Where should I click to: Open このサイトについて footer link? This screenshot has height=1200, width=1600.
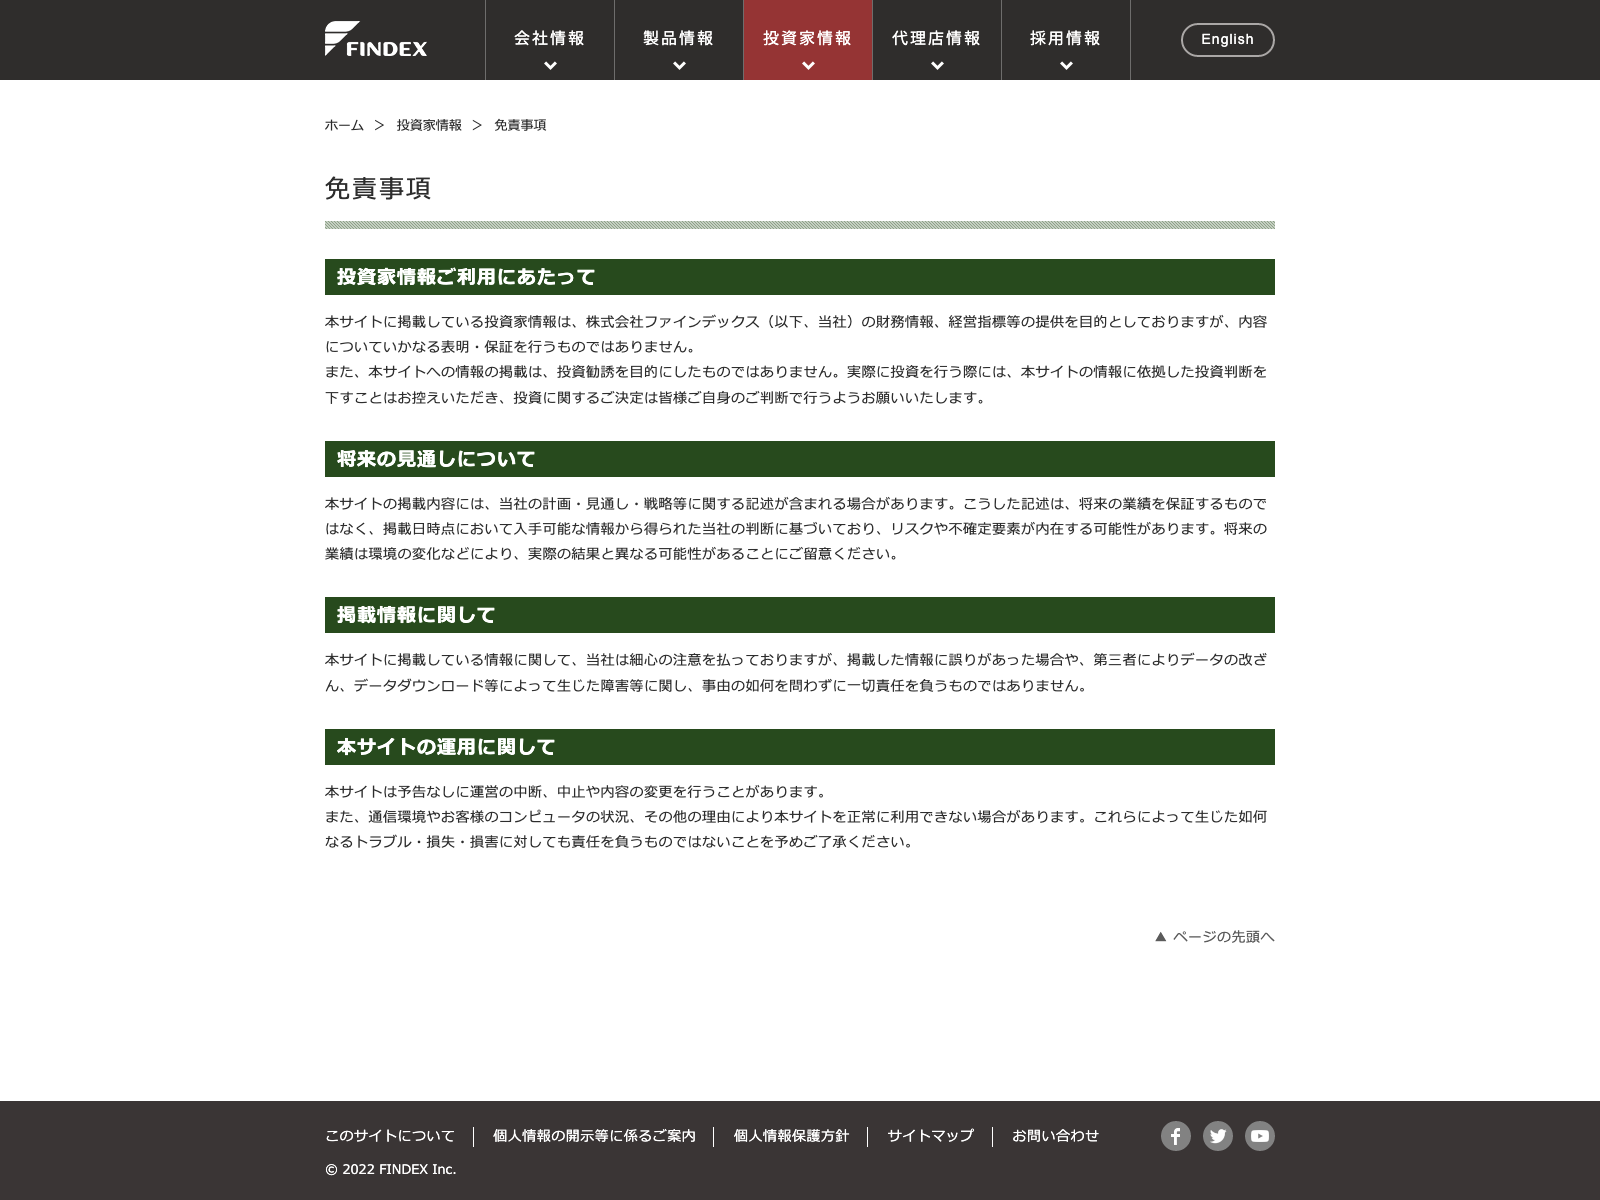coord(390,1136)
